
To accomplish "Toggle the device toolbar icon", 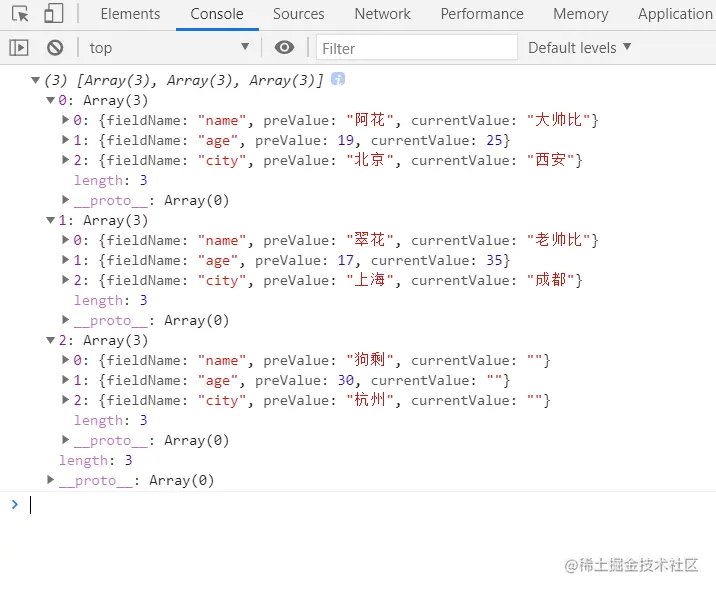I will [x=53, y=14].
